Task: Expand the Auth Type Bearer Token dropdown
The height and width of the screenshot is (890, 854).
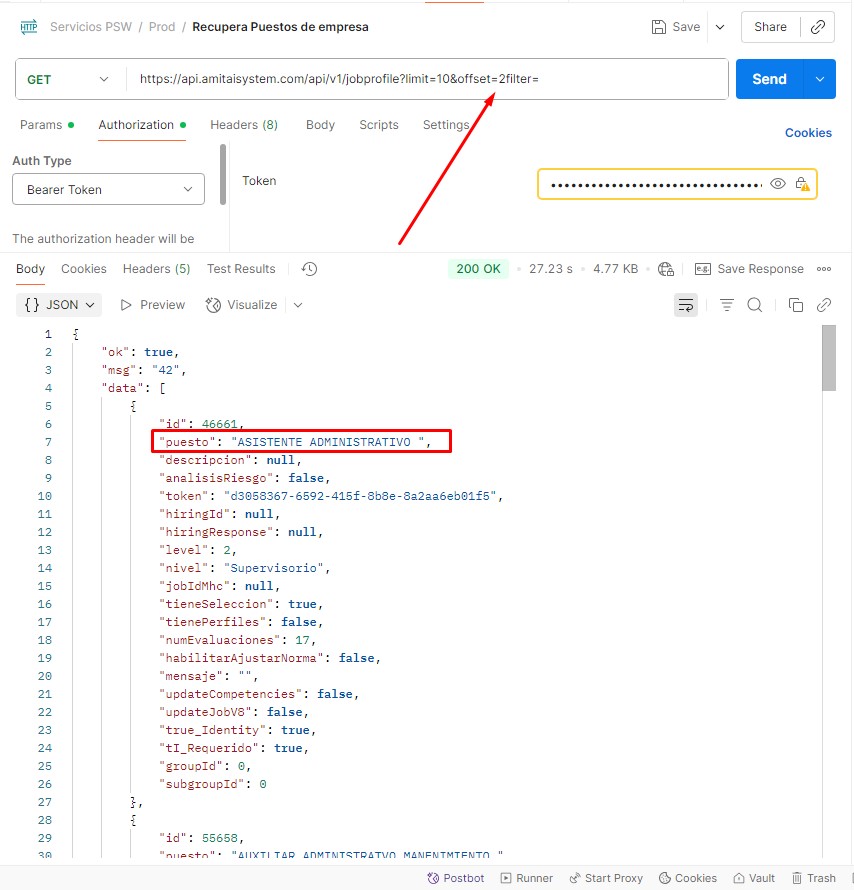Action: coord(108,189)
